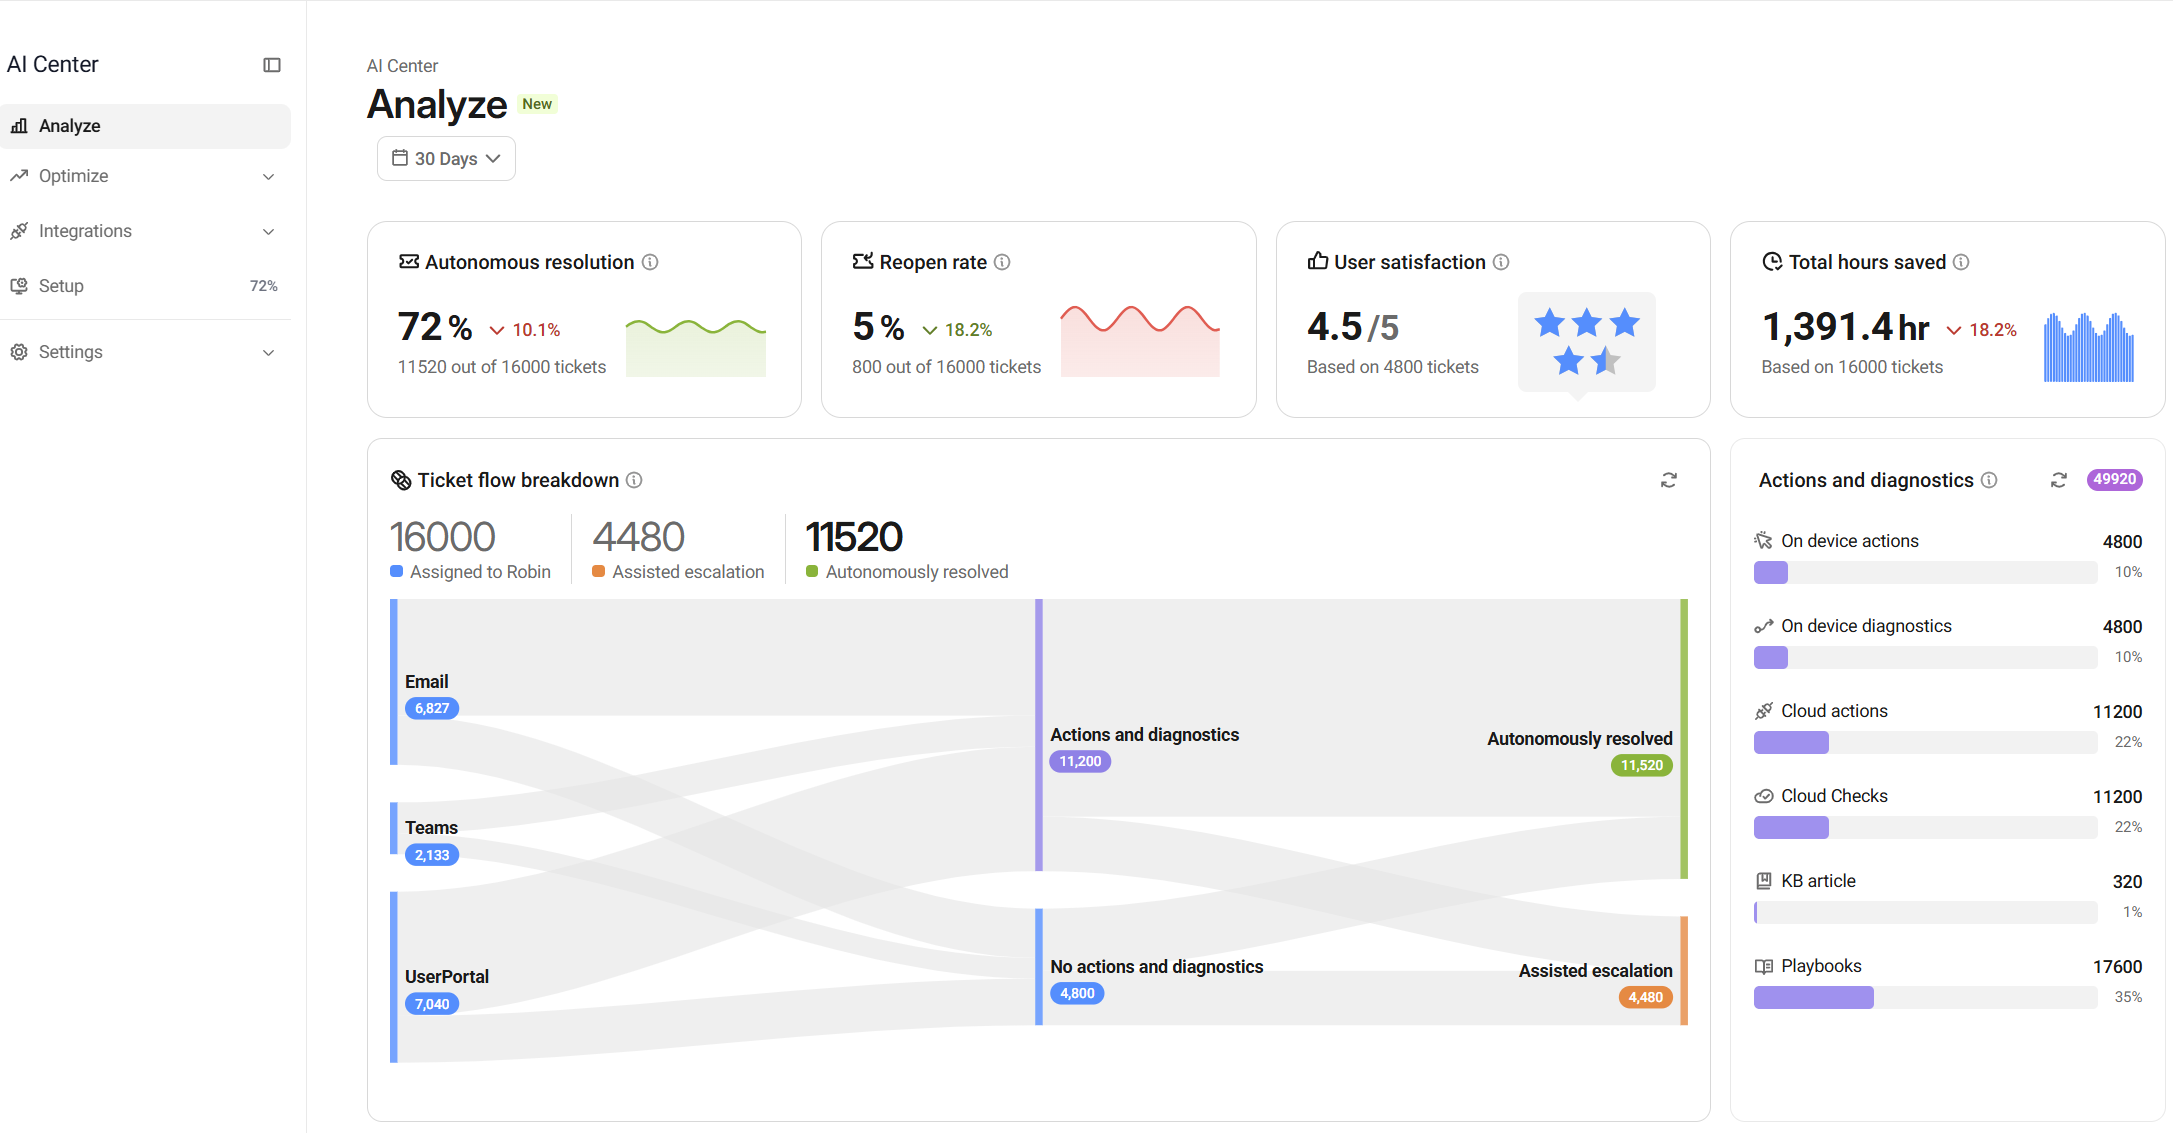Click the 4480 Assisted escalation stat
2173x1133 pixels.
(x=678, y=549)
